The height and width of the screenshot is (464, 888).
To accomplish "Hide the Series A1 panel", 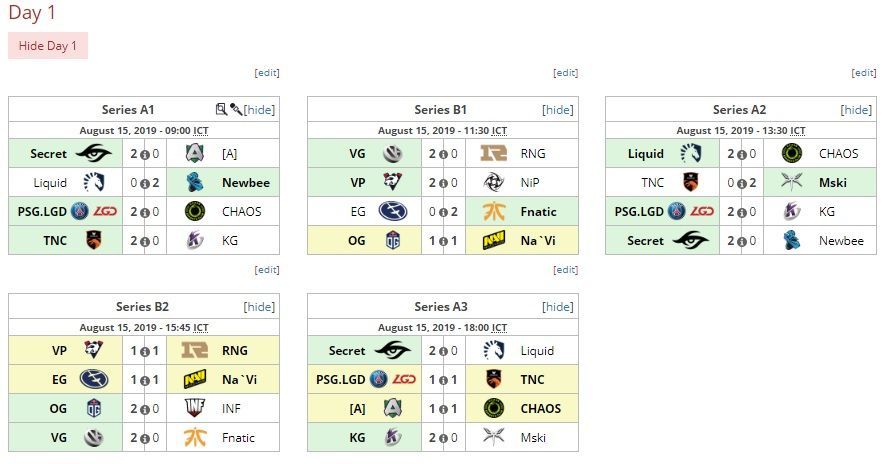I will pos(259,109).
